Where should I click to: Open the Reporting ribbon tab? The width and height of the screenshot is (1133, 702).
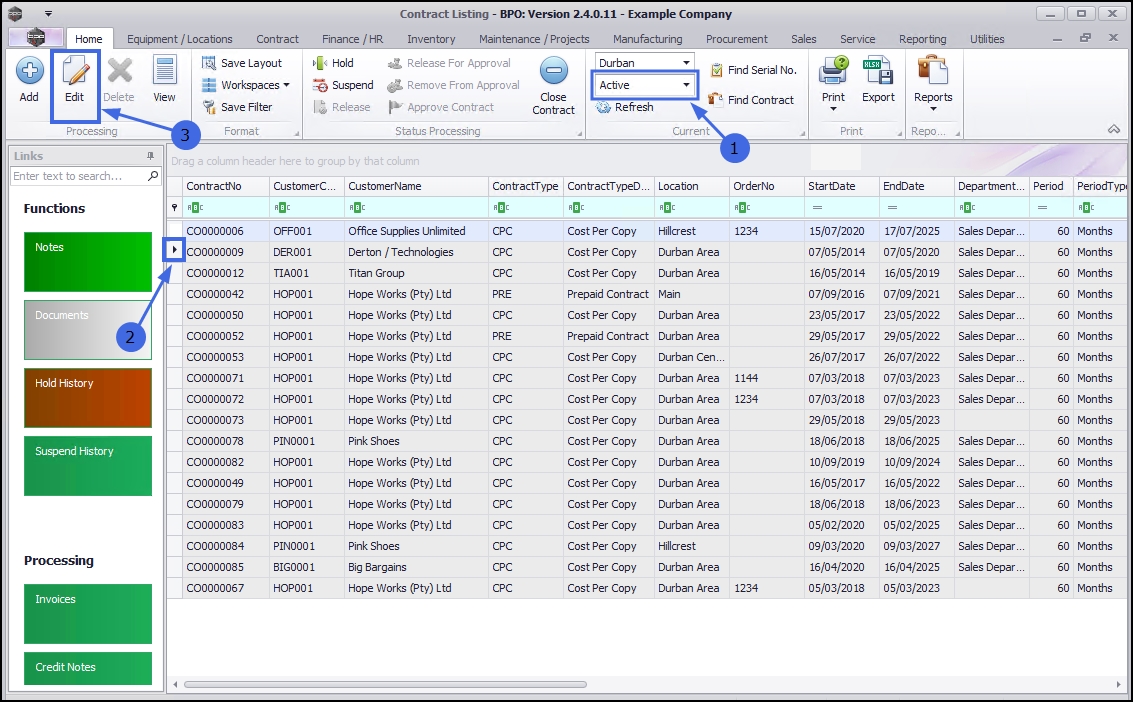tap(922, 39)
